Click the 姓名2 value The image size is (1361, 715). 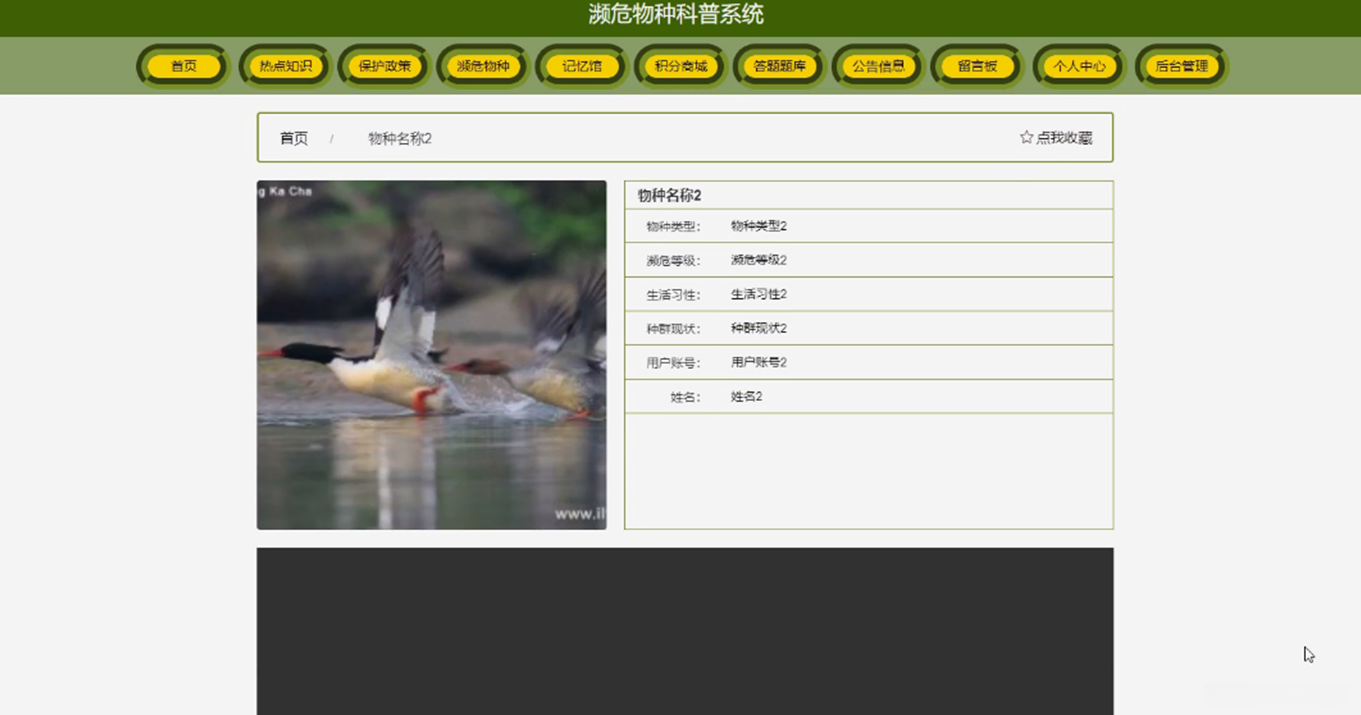click(747, 396)
